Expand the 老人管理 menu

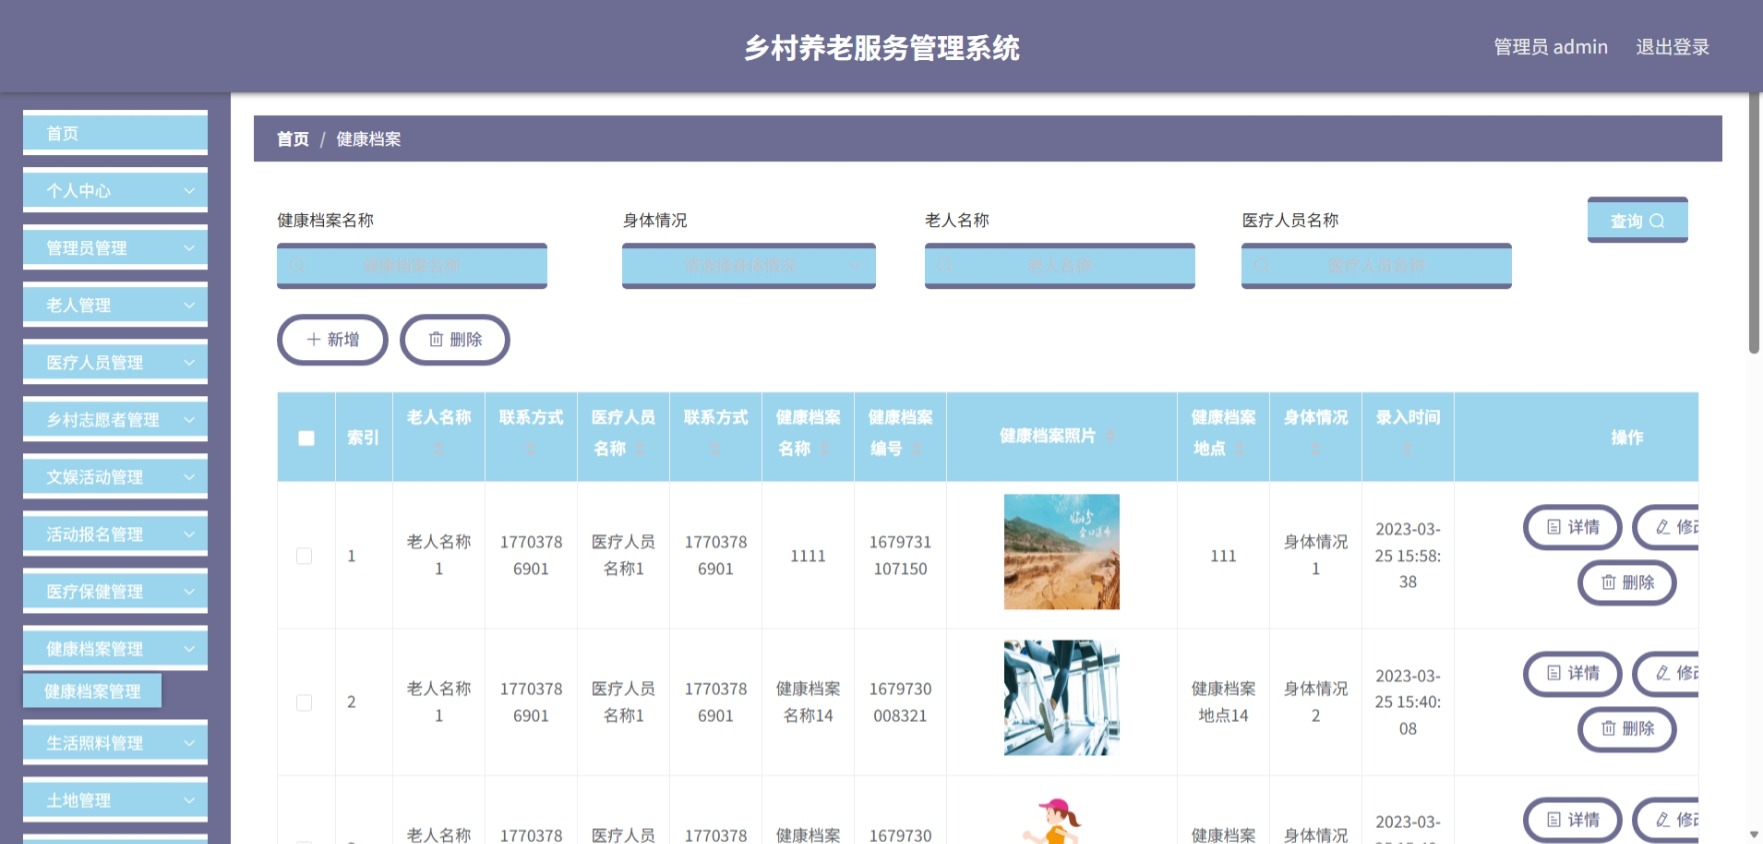click(x=115, y=305)
